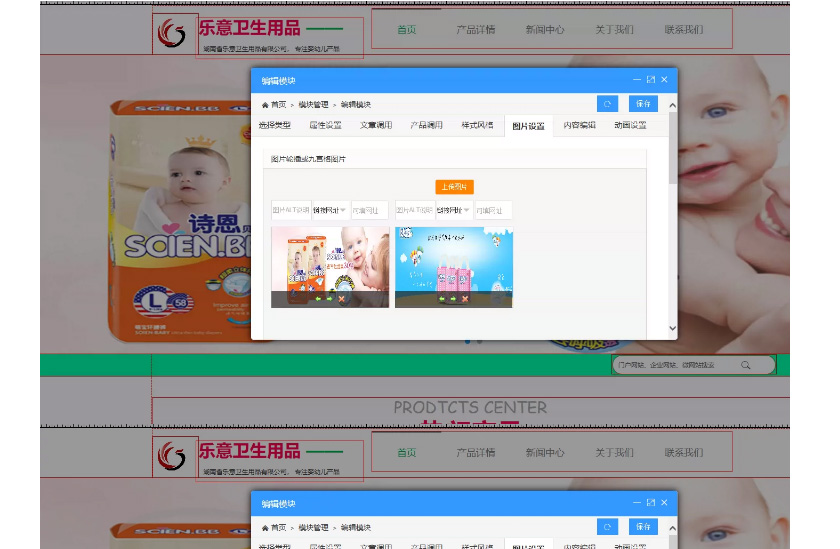Screen dimensions: 840x549
Task: Click the first 可填网址 URL input field
Action: 370,210
